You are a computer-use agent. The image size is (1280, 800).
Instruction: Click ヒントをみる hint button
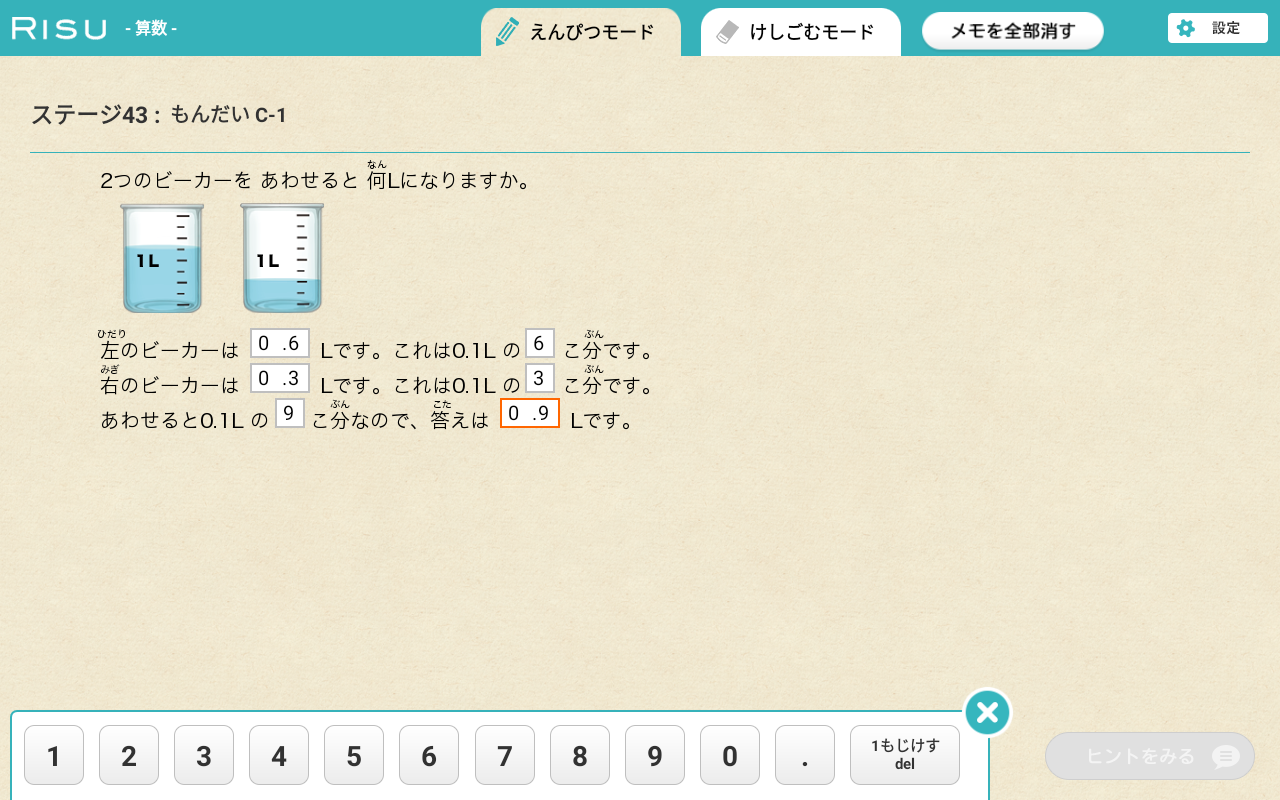pyautogui.click(x=1149, y=756)
